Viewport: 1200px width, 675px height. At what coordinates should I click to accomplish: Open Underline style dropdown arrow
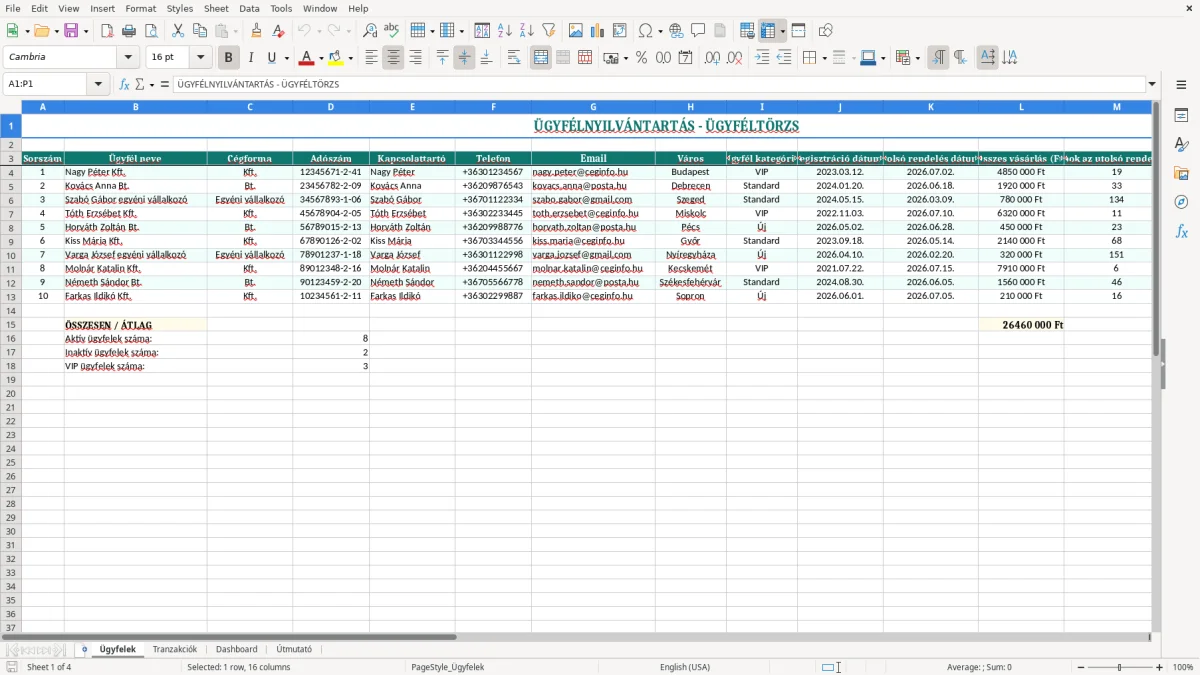[x=286, y=58]
